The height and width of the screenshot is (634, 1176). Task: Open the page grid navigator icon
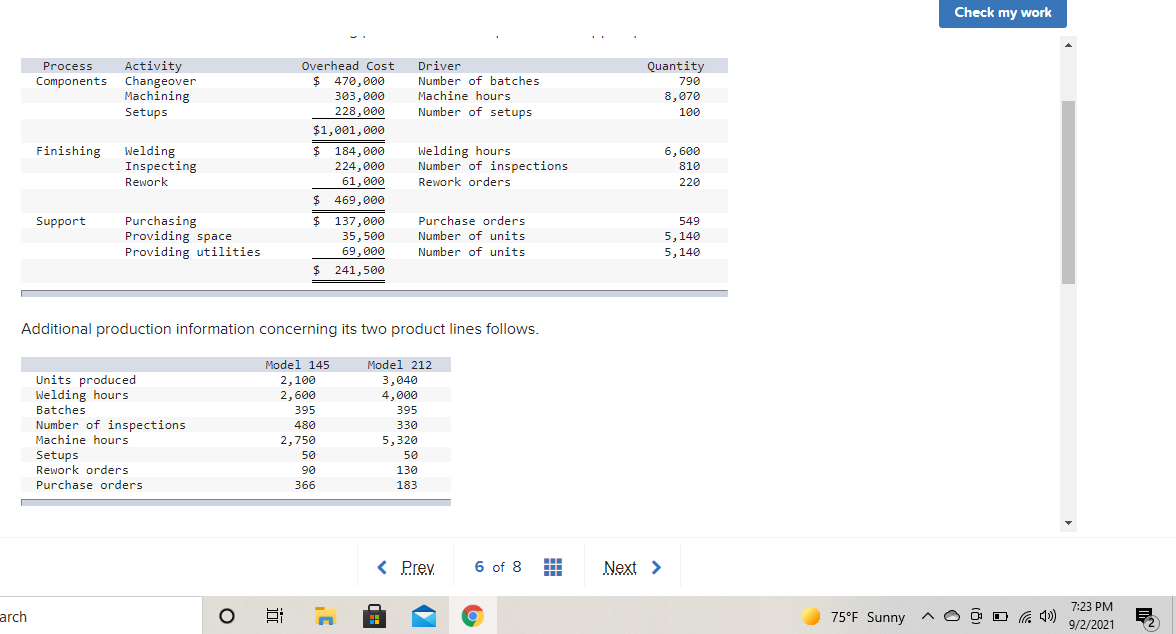tap(553, 567)
